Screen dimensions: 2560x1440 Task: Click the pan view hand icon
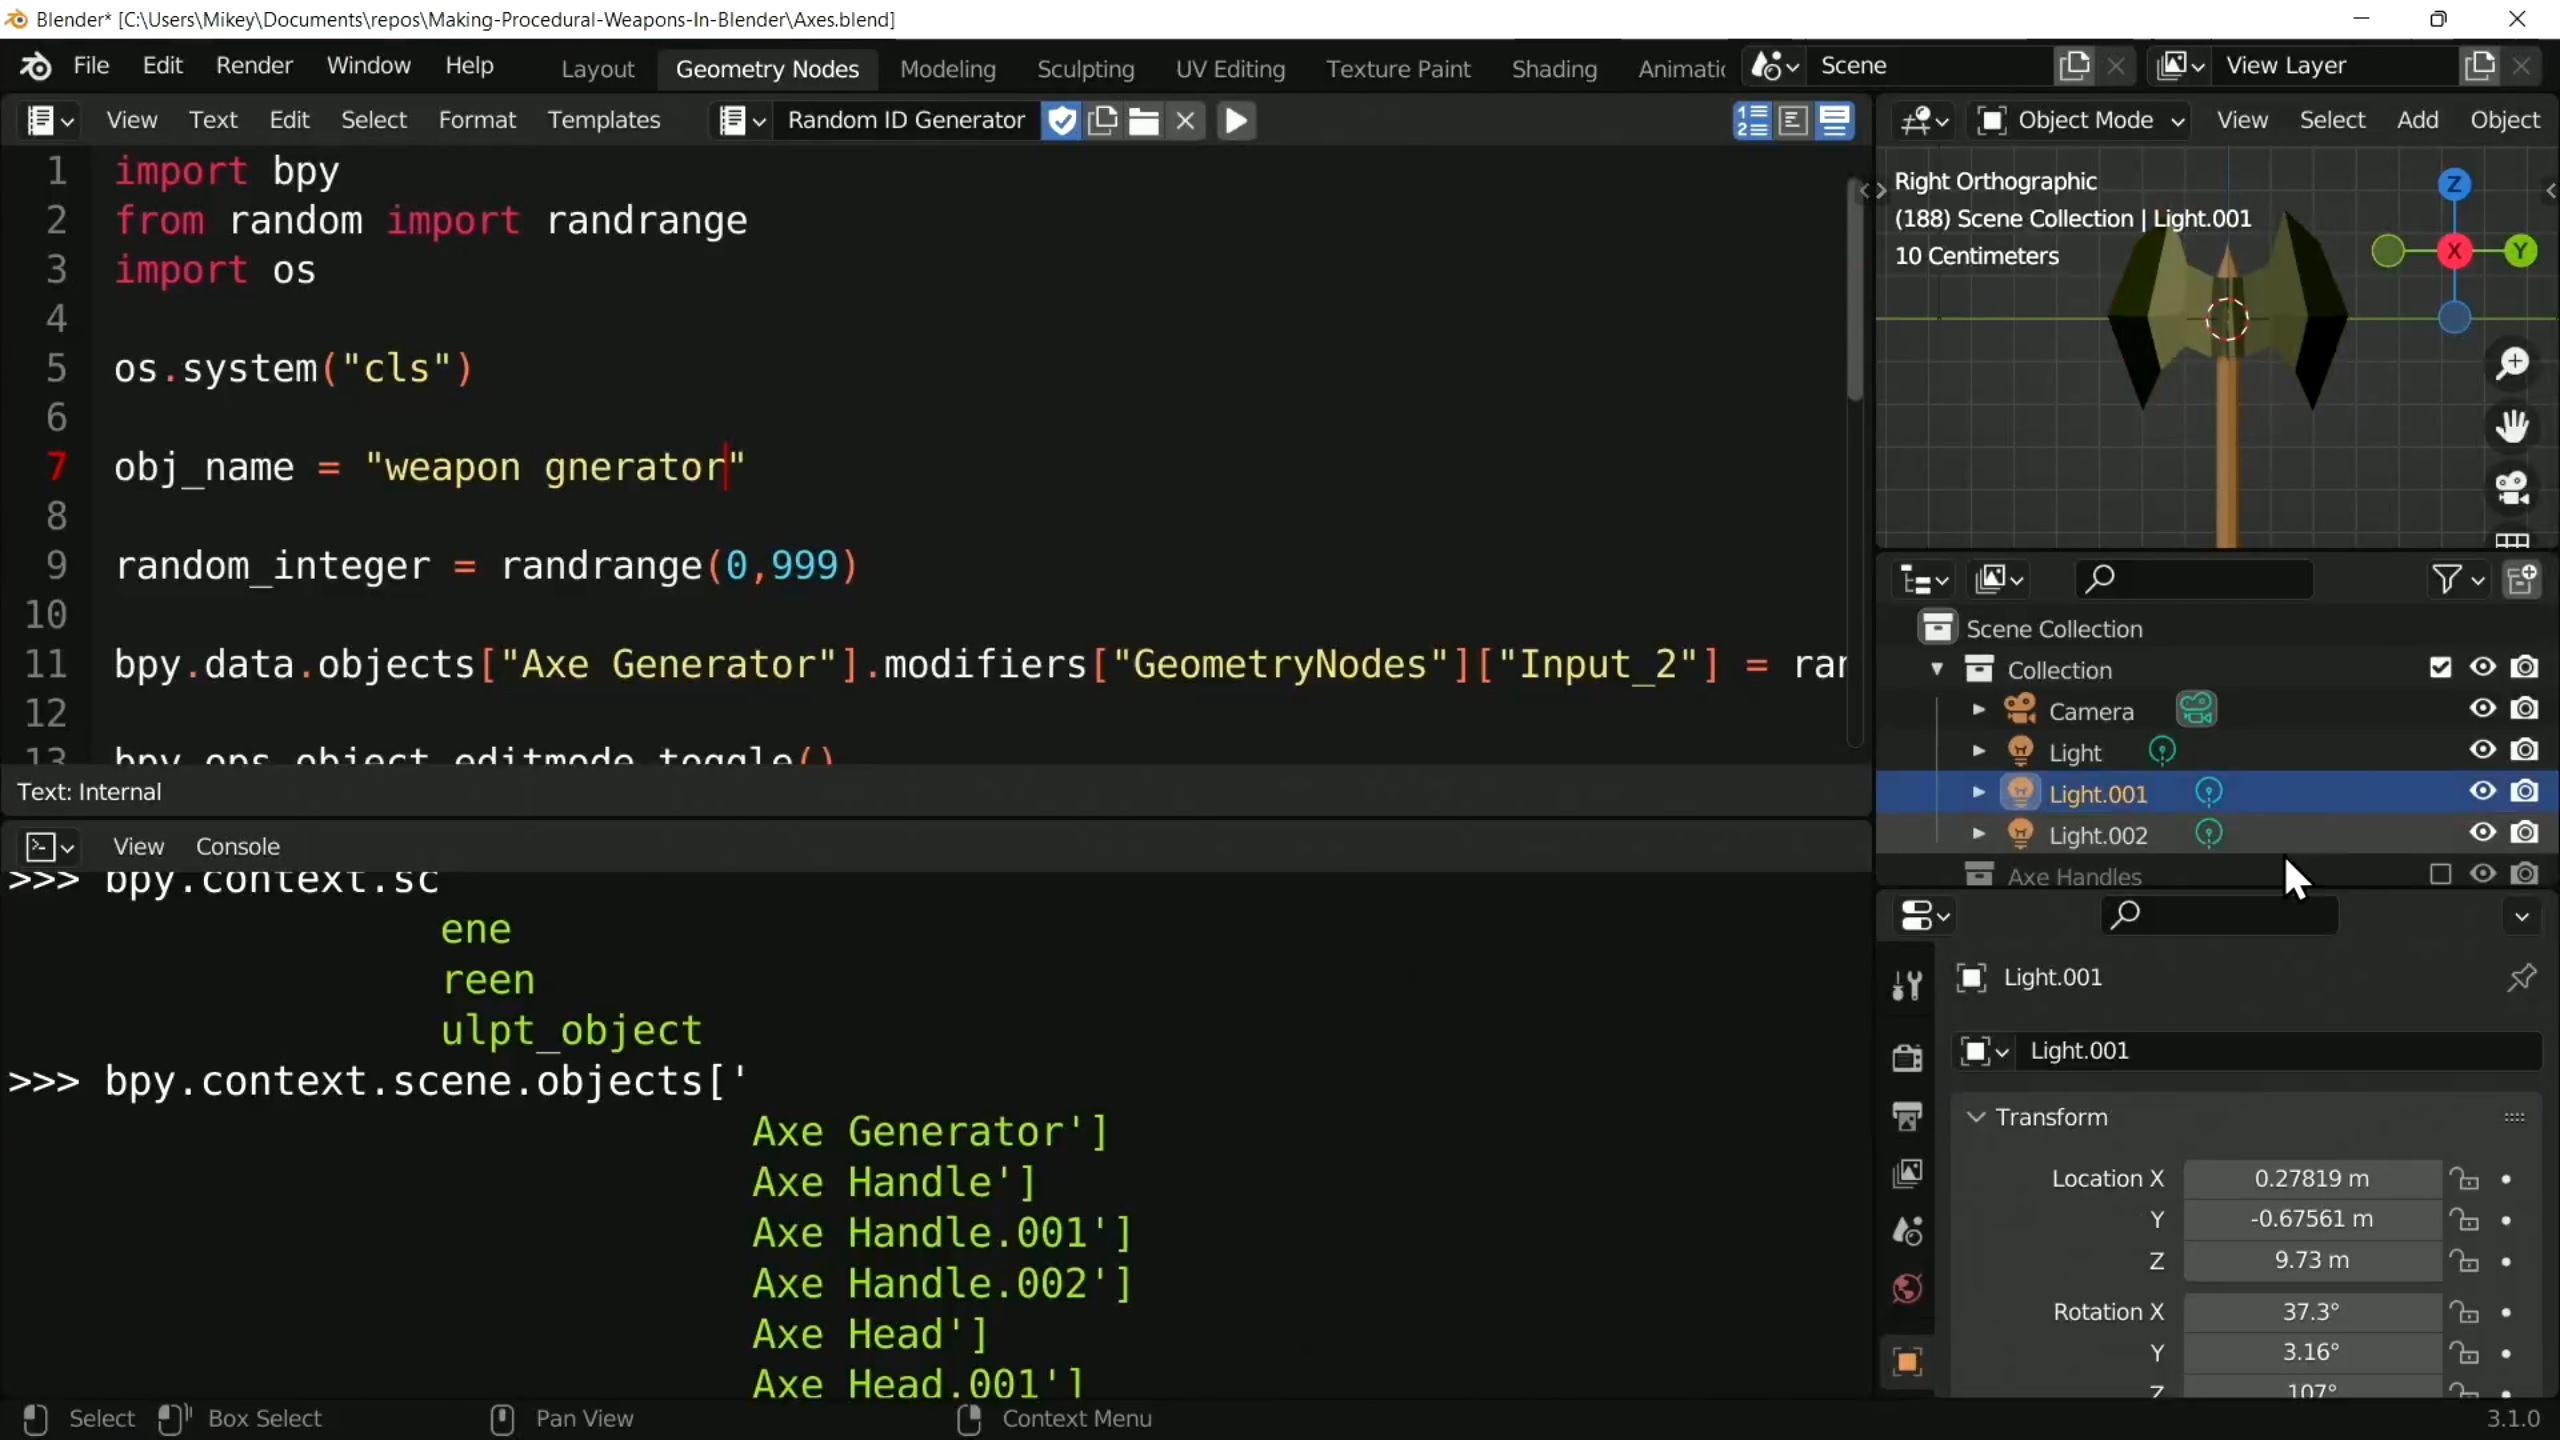[x=2512, y=426]
